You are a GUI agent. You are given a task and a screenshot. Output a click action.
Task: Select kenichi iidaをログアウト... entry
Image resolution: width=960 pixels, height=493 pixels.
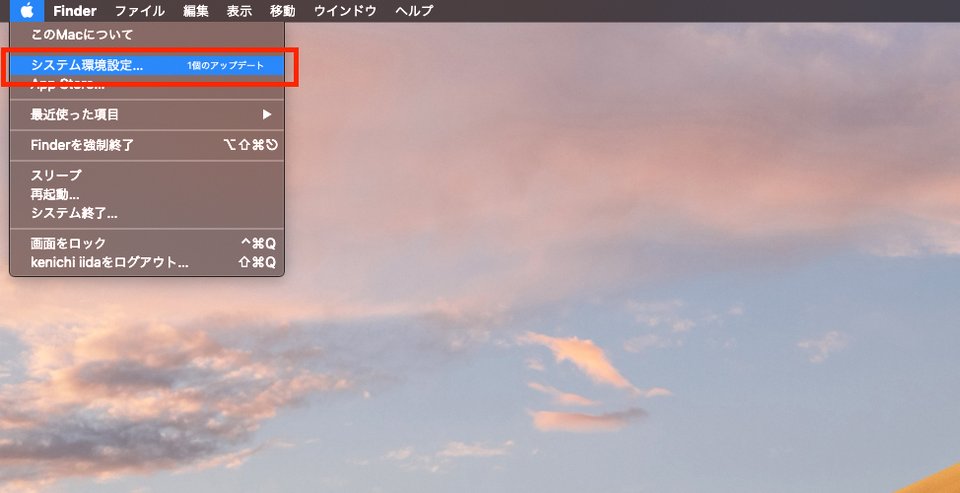coord(147,262)
